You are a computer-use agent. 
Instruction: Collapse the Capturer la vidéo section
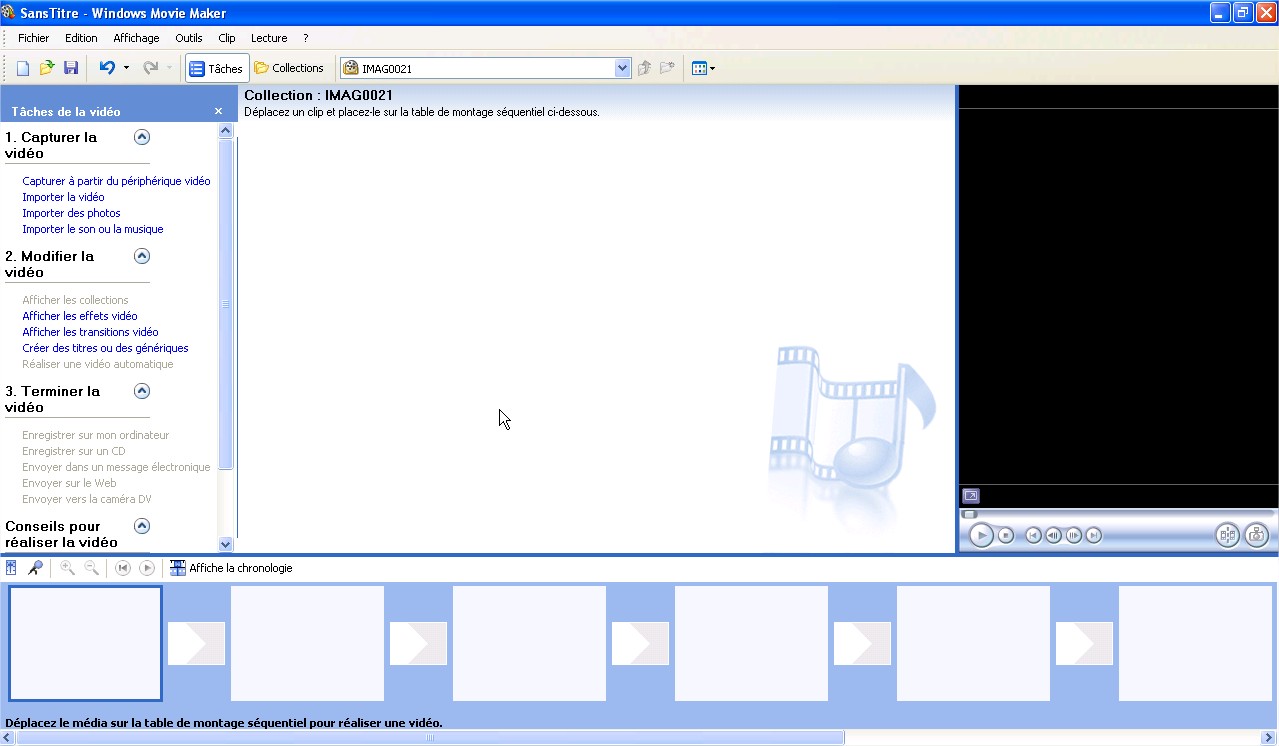coord(142,137)
